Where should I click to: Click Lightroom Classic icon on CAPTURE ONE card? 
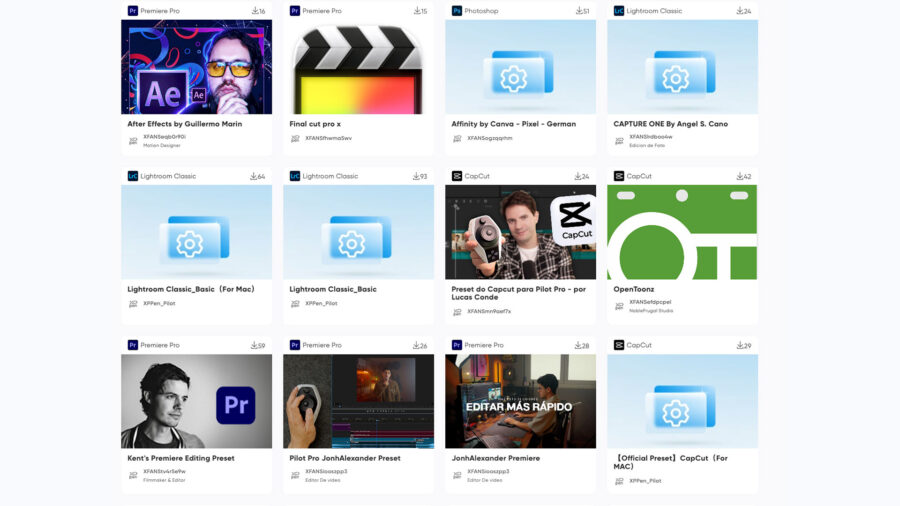coord(619,11)
